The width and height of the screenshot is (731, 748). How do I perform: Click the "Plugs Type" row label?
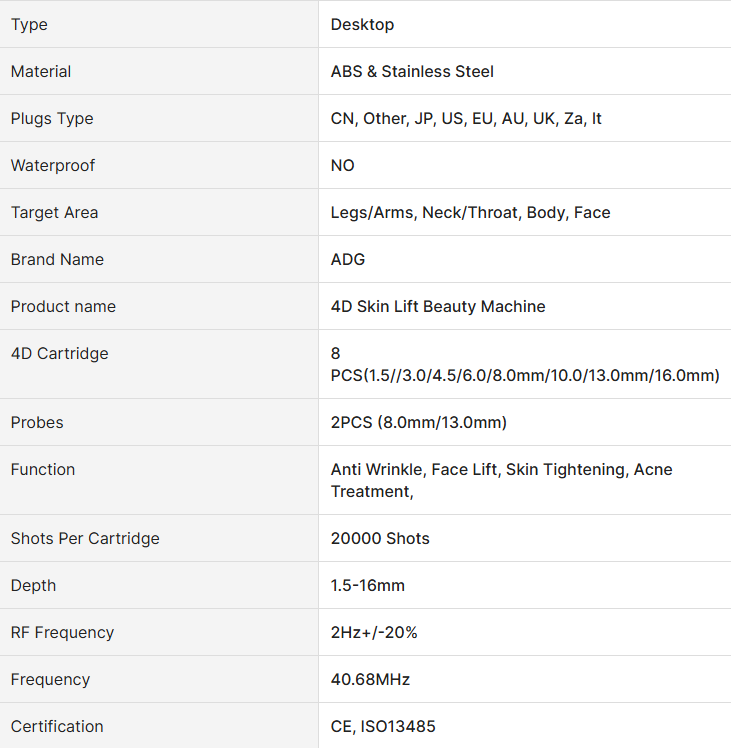click(x=52, y=118)
